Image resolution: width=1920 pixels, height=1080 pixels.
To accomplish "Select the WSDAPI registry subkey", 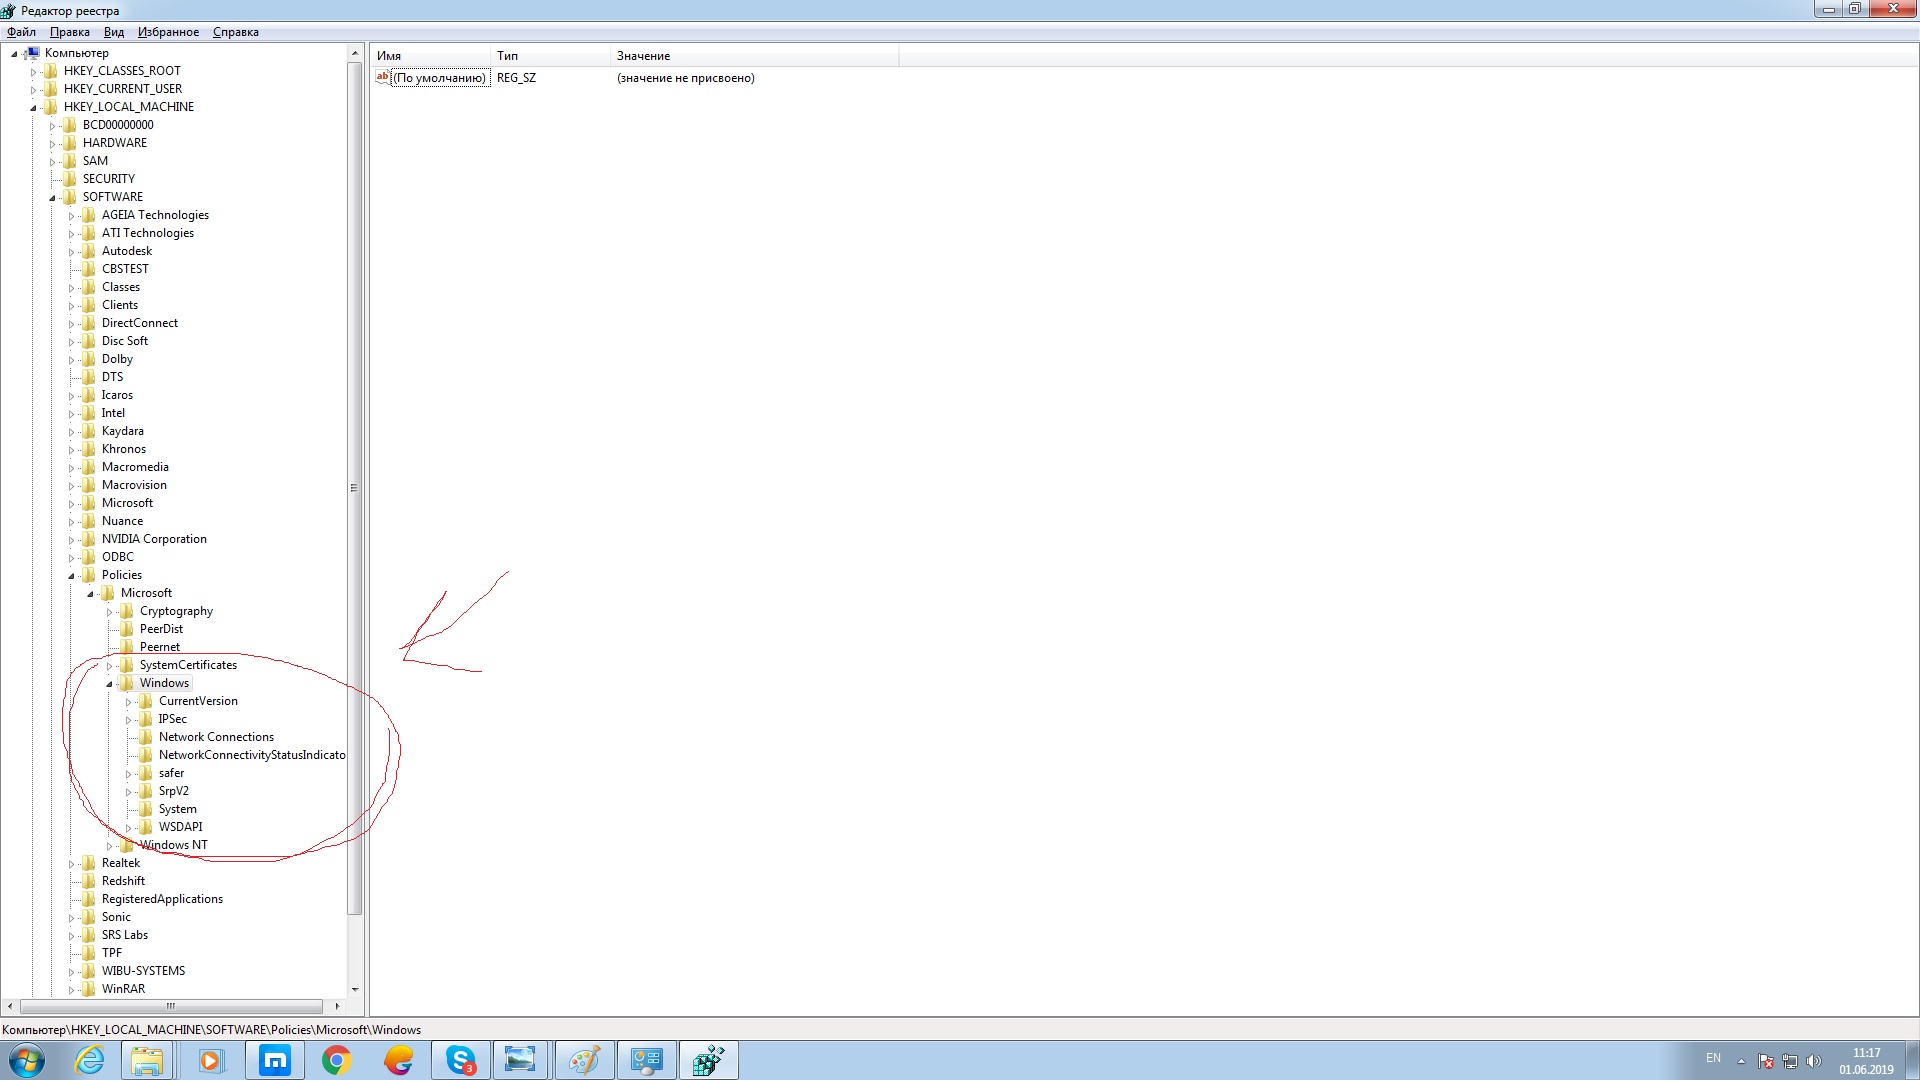I will click(x=179, y=825).
